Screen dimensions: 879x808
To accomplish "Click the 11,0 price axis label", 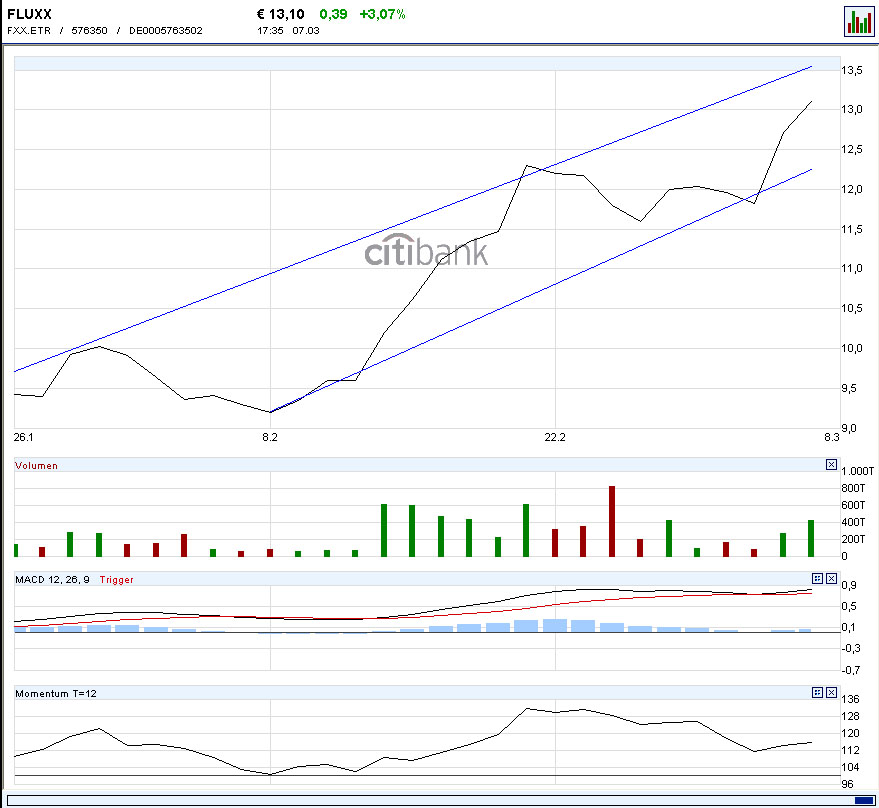I will pyautogui.click(x=852, y=268).
